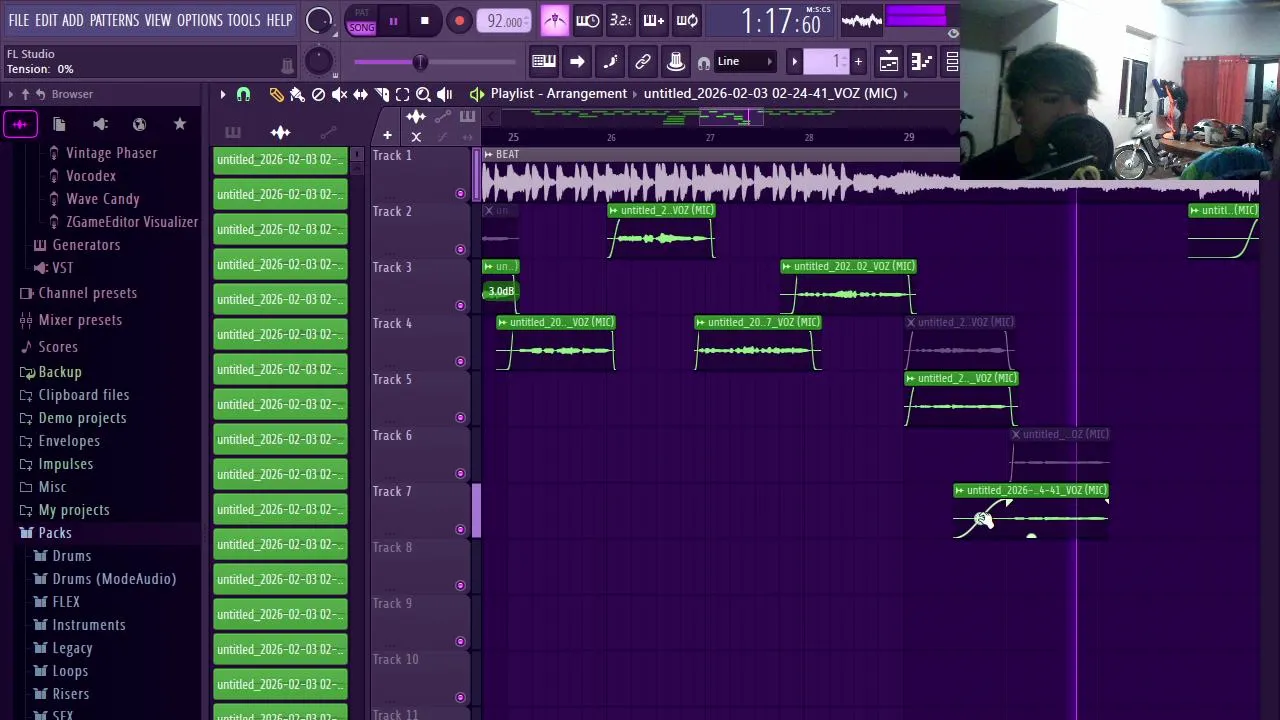Select the browser globe library tab icon

(x=140, y=124)
